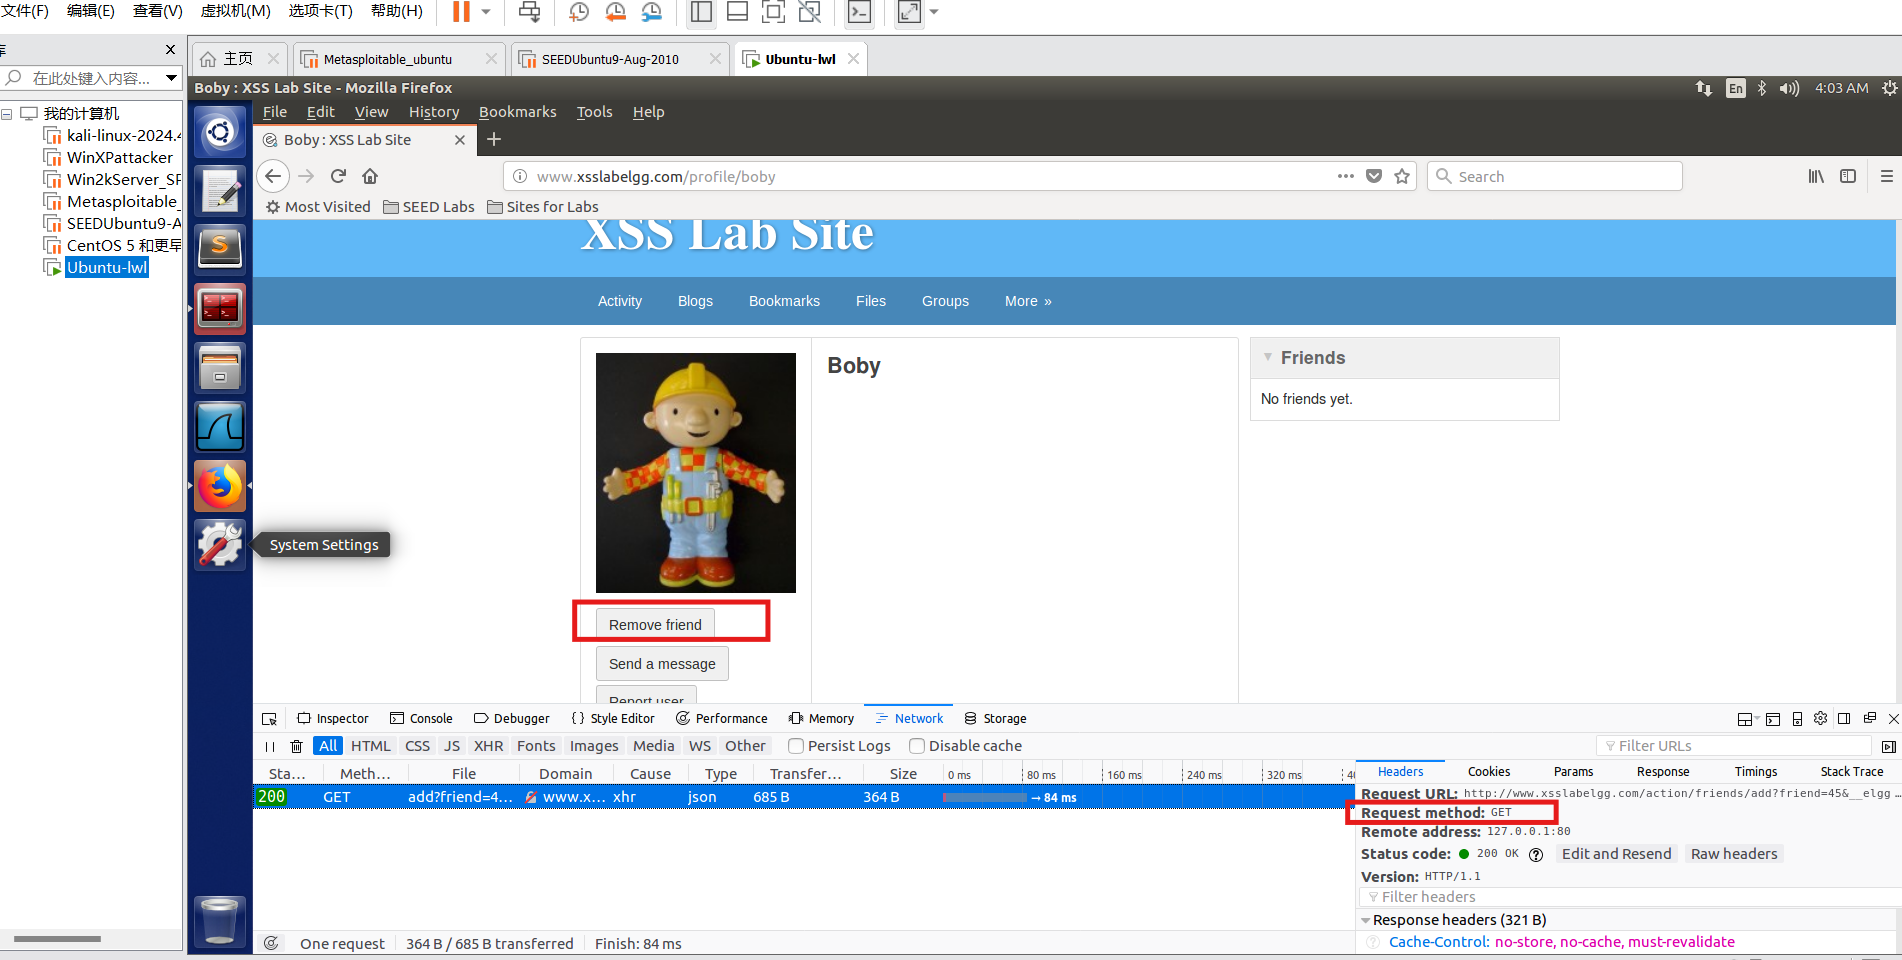The width and height of the screenshot is (1902, 960).
Task: Enable Disable cache checkbox
Action: coord(917,746)
